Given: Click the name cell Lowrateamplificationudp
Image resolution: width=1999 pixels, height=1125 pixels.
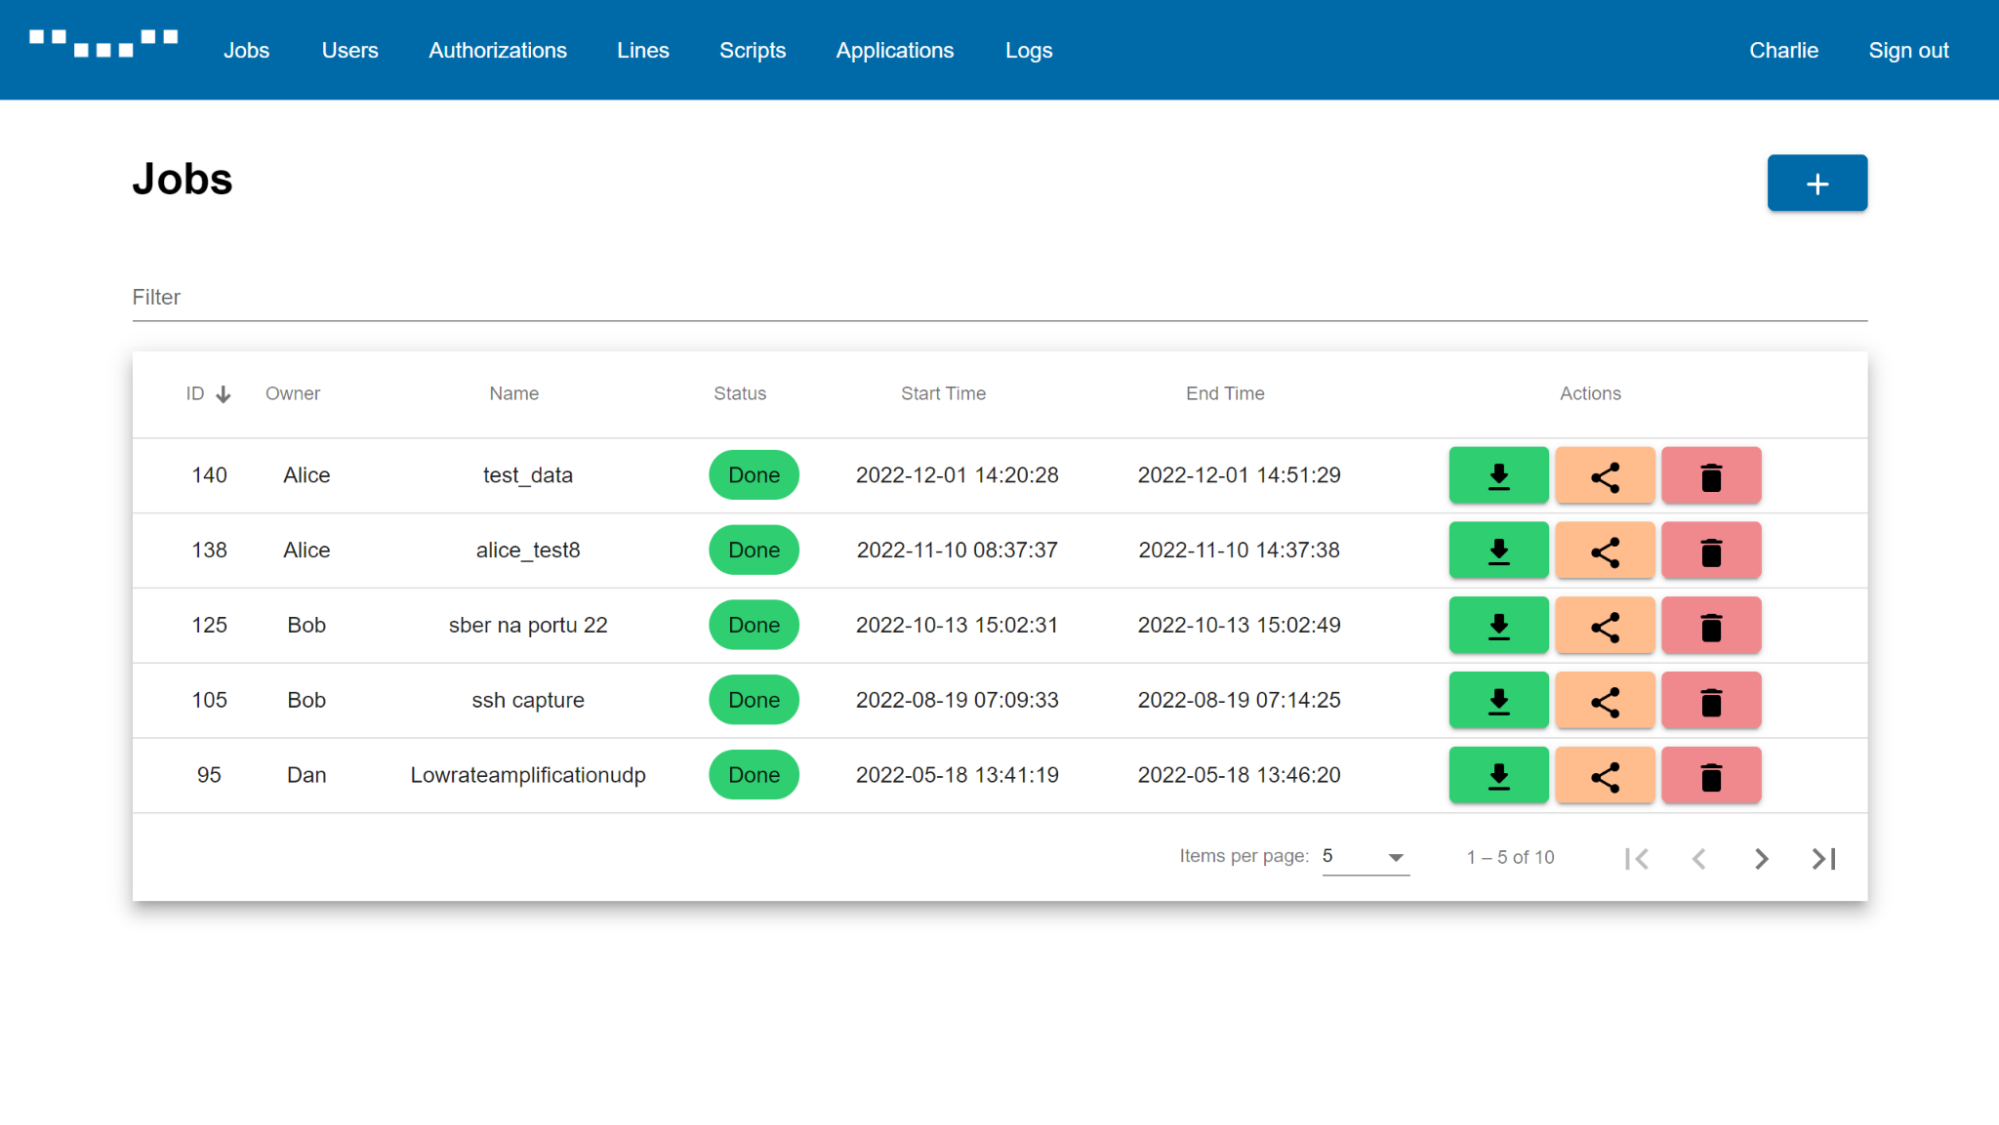Looking at the screenshot, I should pos(527,775).
